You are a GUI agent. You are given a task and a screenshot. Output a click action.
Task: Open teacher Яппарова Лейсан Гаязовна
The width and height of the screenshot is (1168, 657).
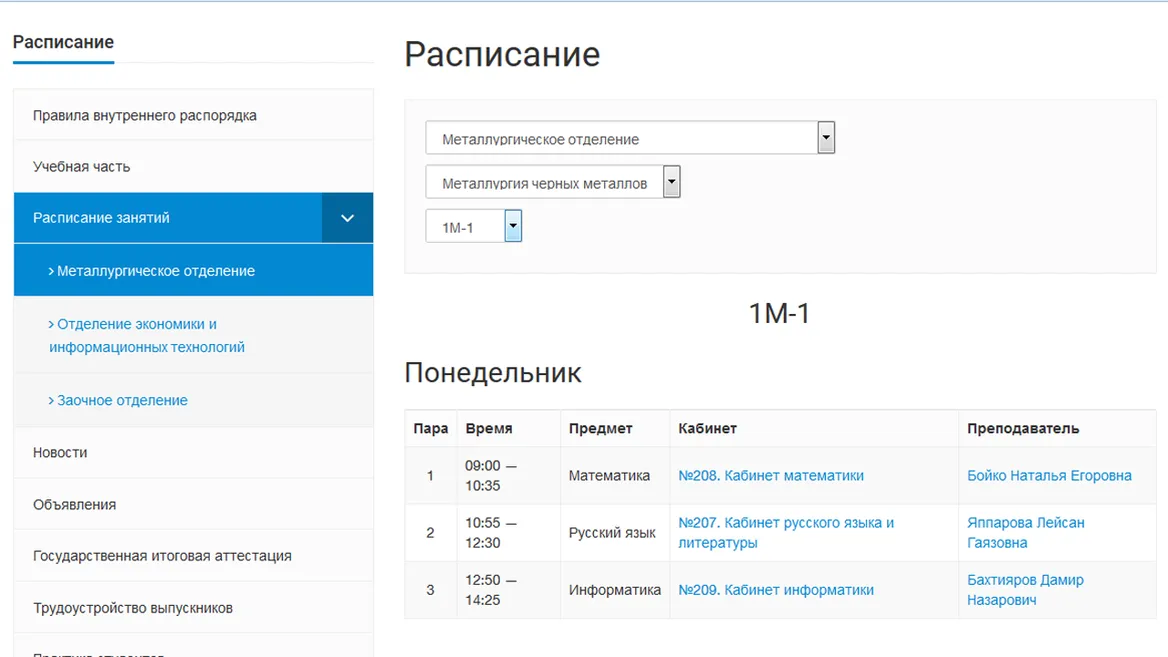tap(1026, 533)
